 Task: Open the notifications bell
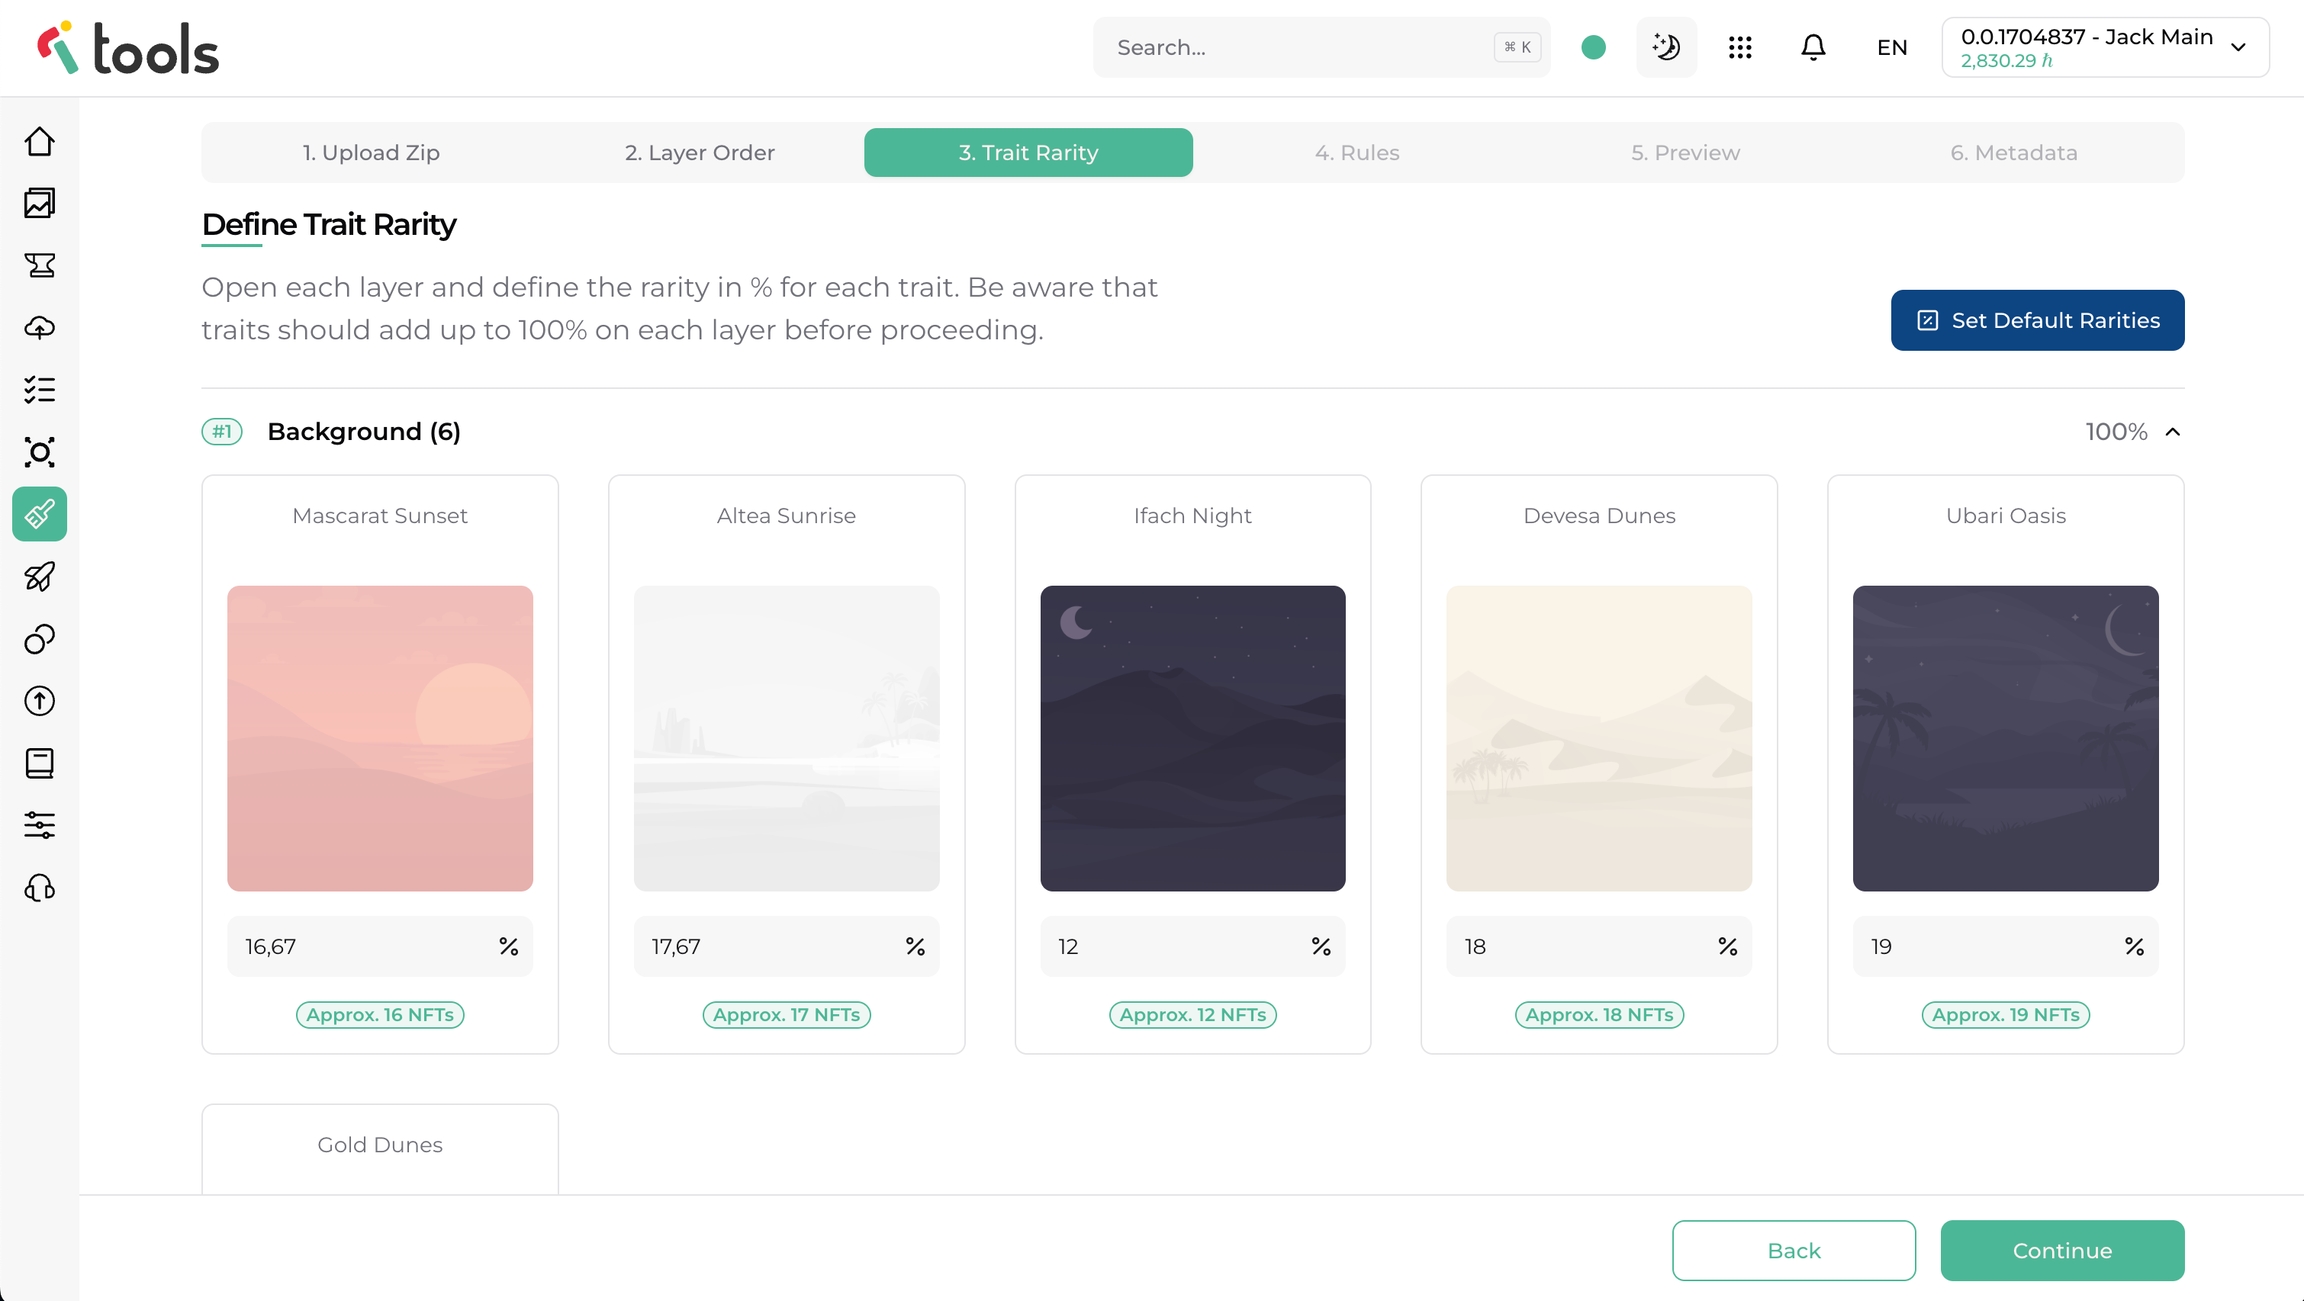(x=1813, y=47)
